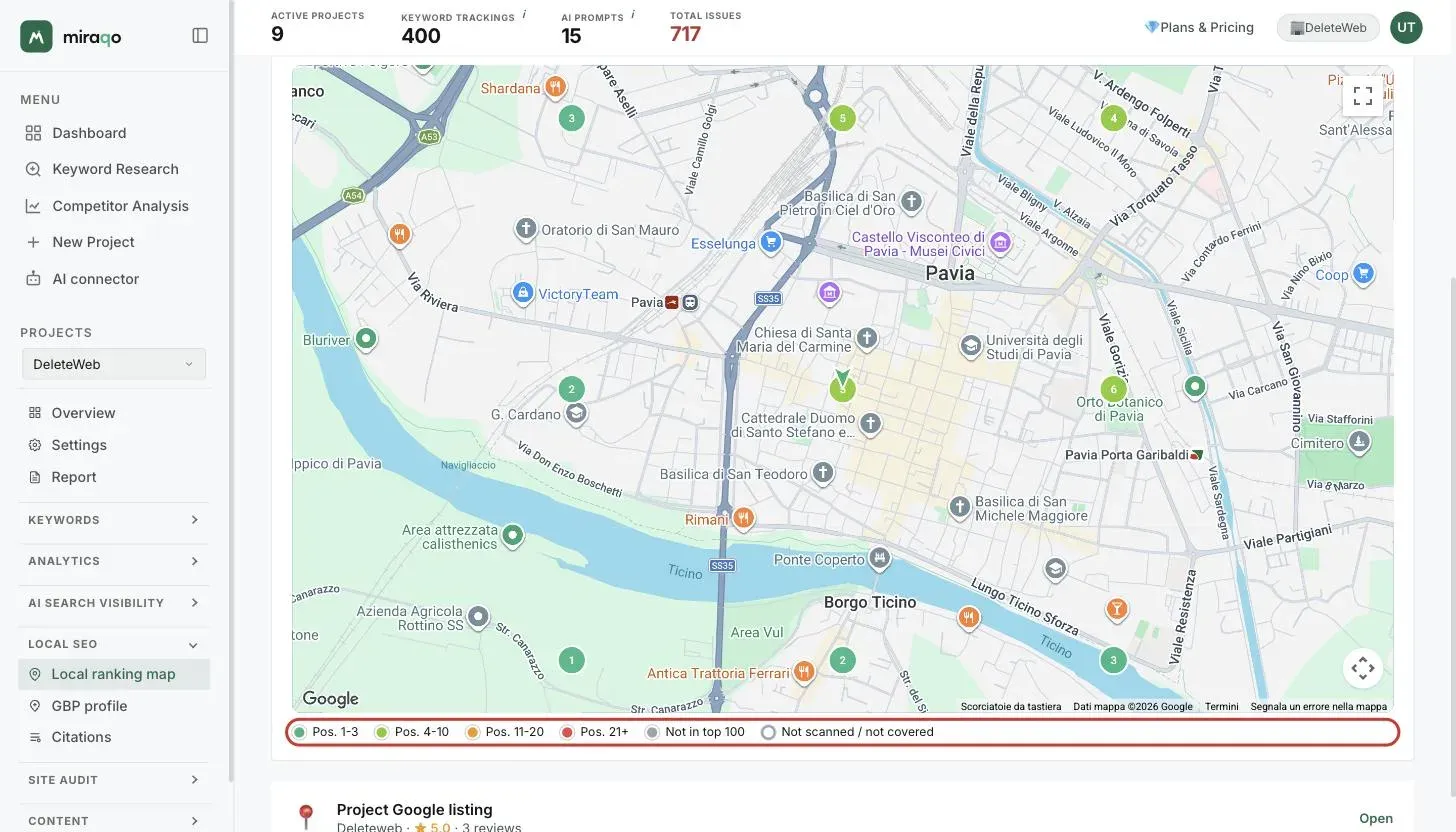Open the Project Google listing

1376,818
